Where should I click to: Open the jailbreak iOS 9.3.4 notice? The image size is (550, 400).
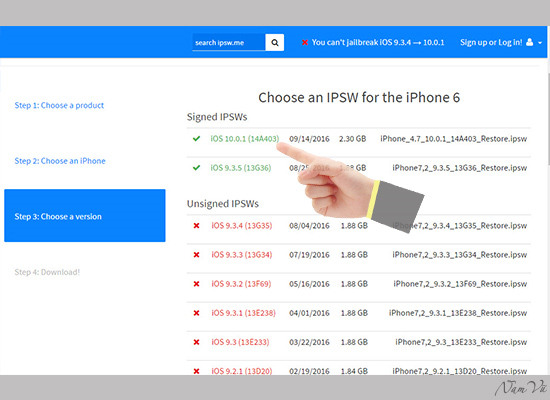378,42
